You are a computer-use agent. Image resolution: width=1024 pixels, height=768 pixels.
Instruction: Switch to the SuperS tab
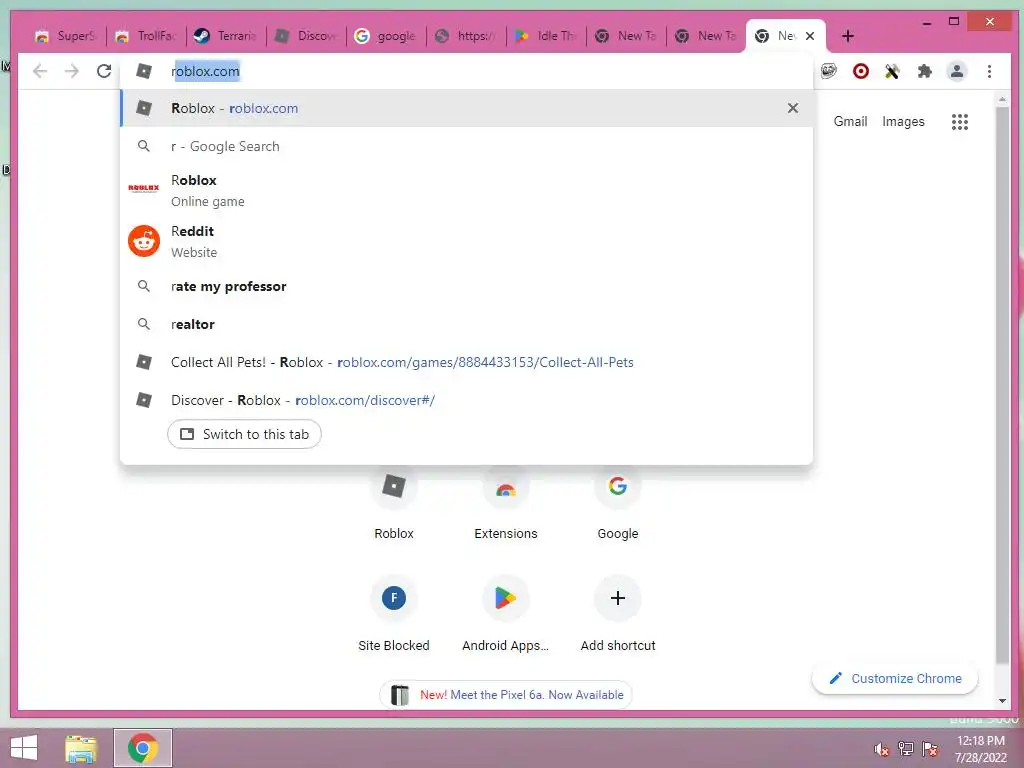click(x=65, y=36)
